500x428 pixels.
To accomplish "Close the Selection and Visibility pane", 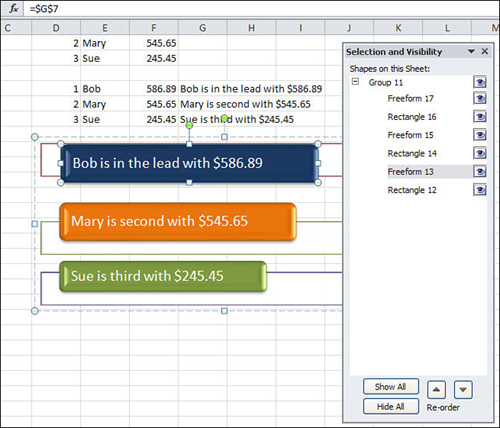I will (485, 51).
